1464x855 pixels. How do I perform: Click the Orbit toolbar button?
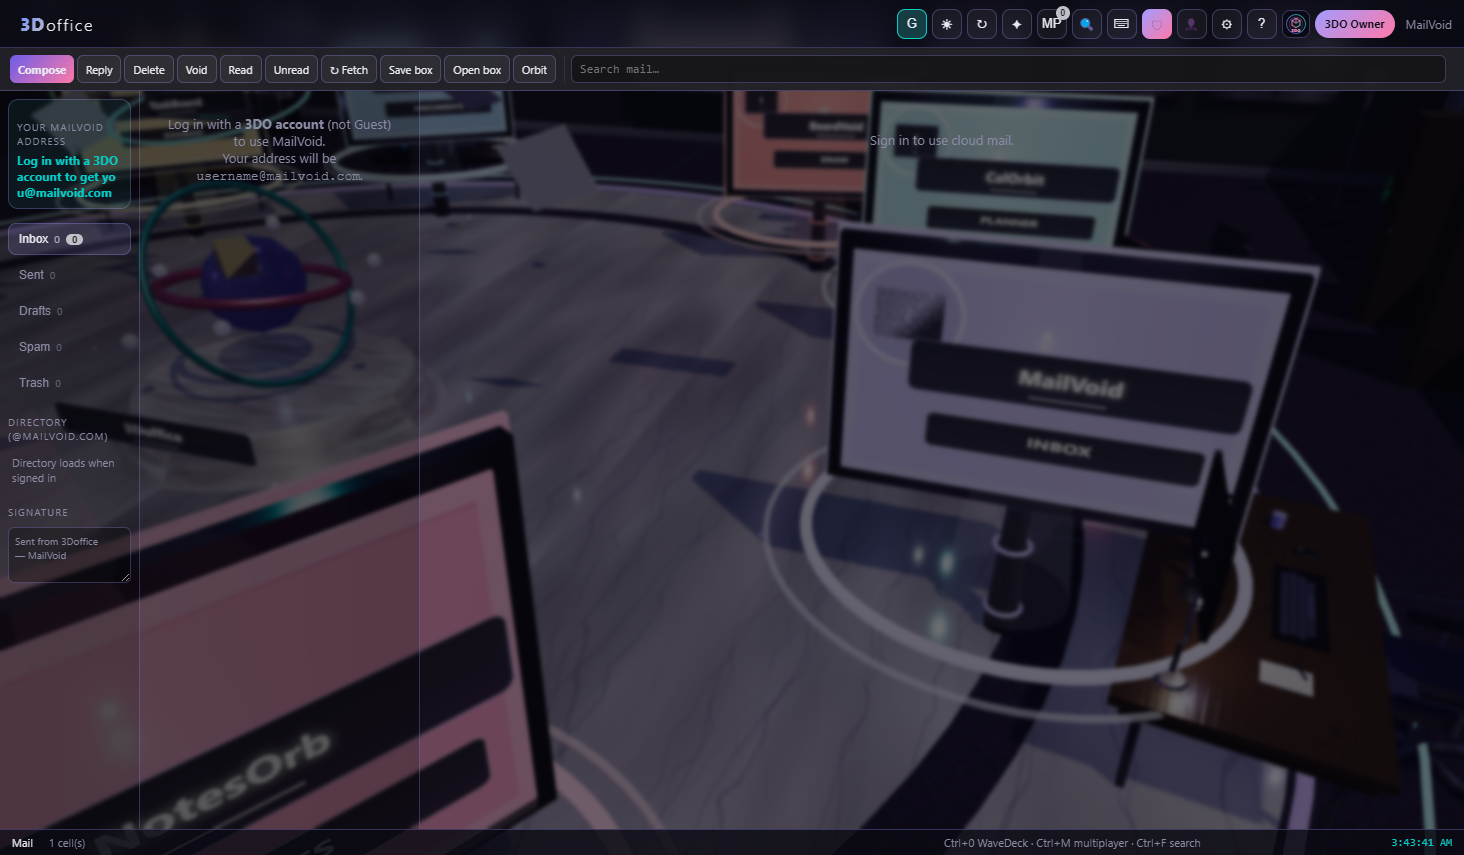click(x=535, y=70)
